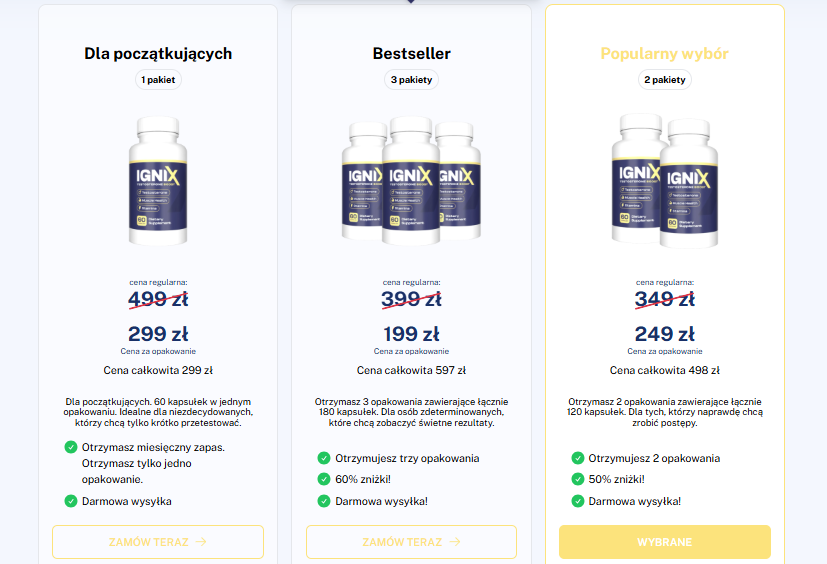The image size is (827, 564).
Task: Click checkmark beside 'Darmowa wysyłka!' in Popularny wybór plan
Action: [x=577, y=501]
